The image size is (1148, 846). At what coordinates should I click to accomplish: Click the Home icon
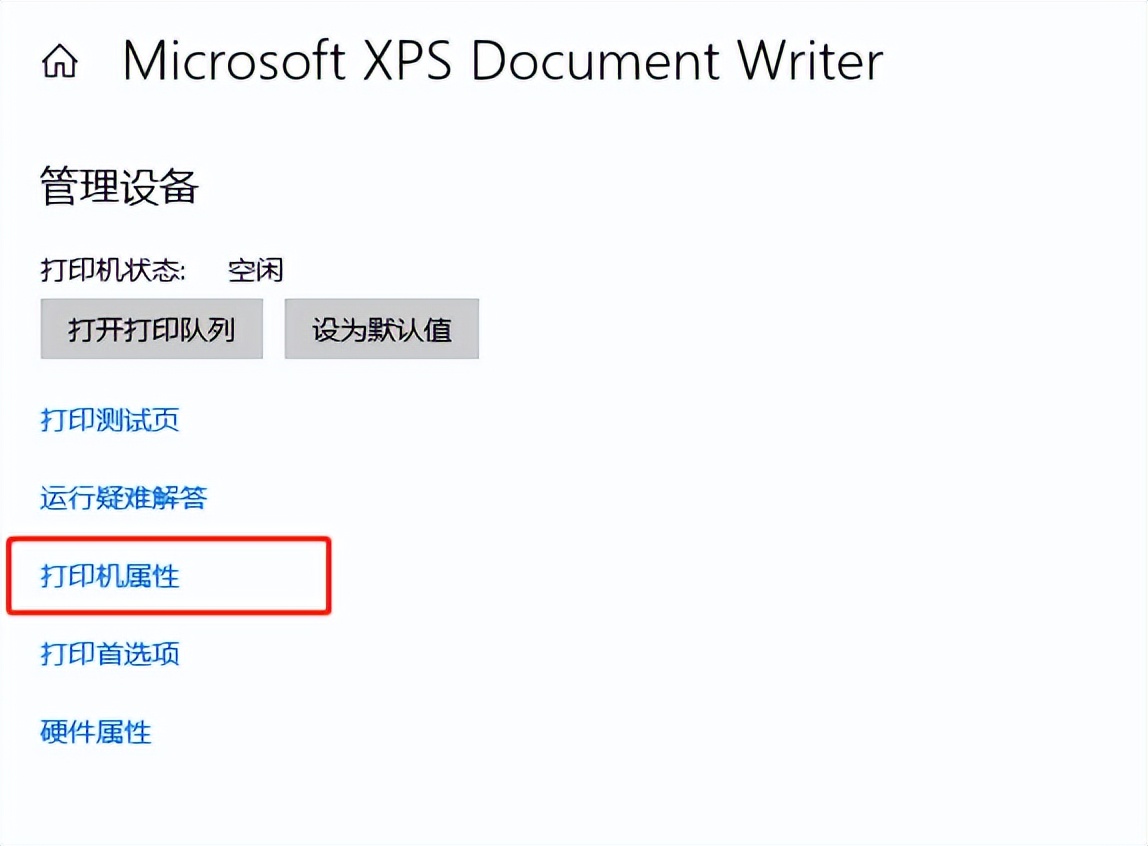tap(60, 63)
